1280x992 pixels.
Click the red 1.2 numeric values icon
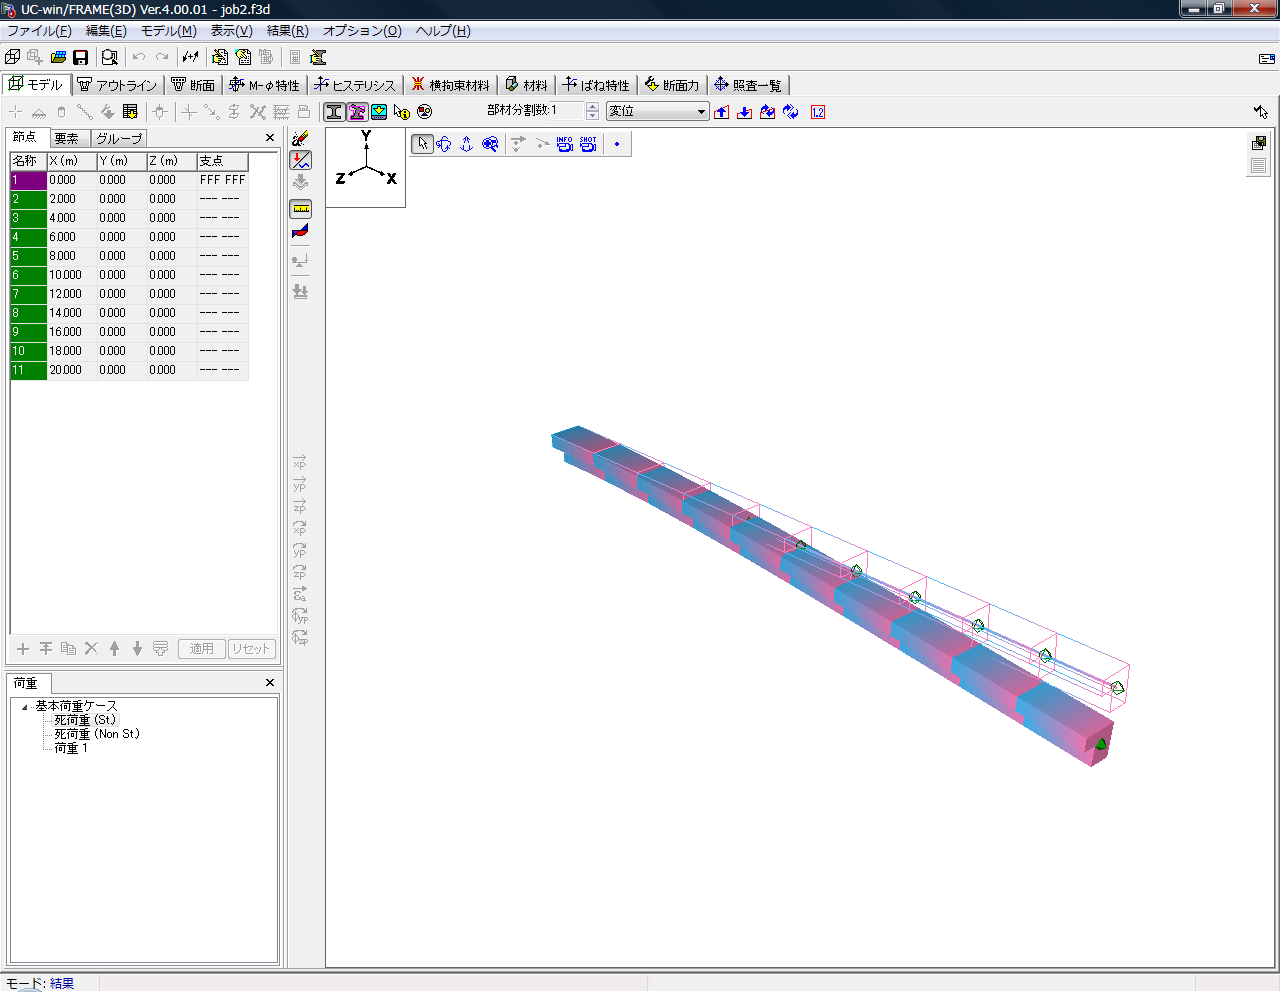[x=818, y=112]
